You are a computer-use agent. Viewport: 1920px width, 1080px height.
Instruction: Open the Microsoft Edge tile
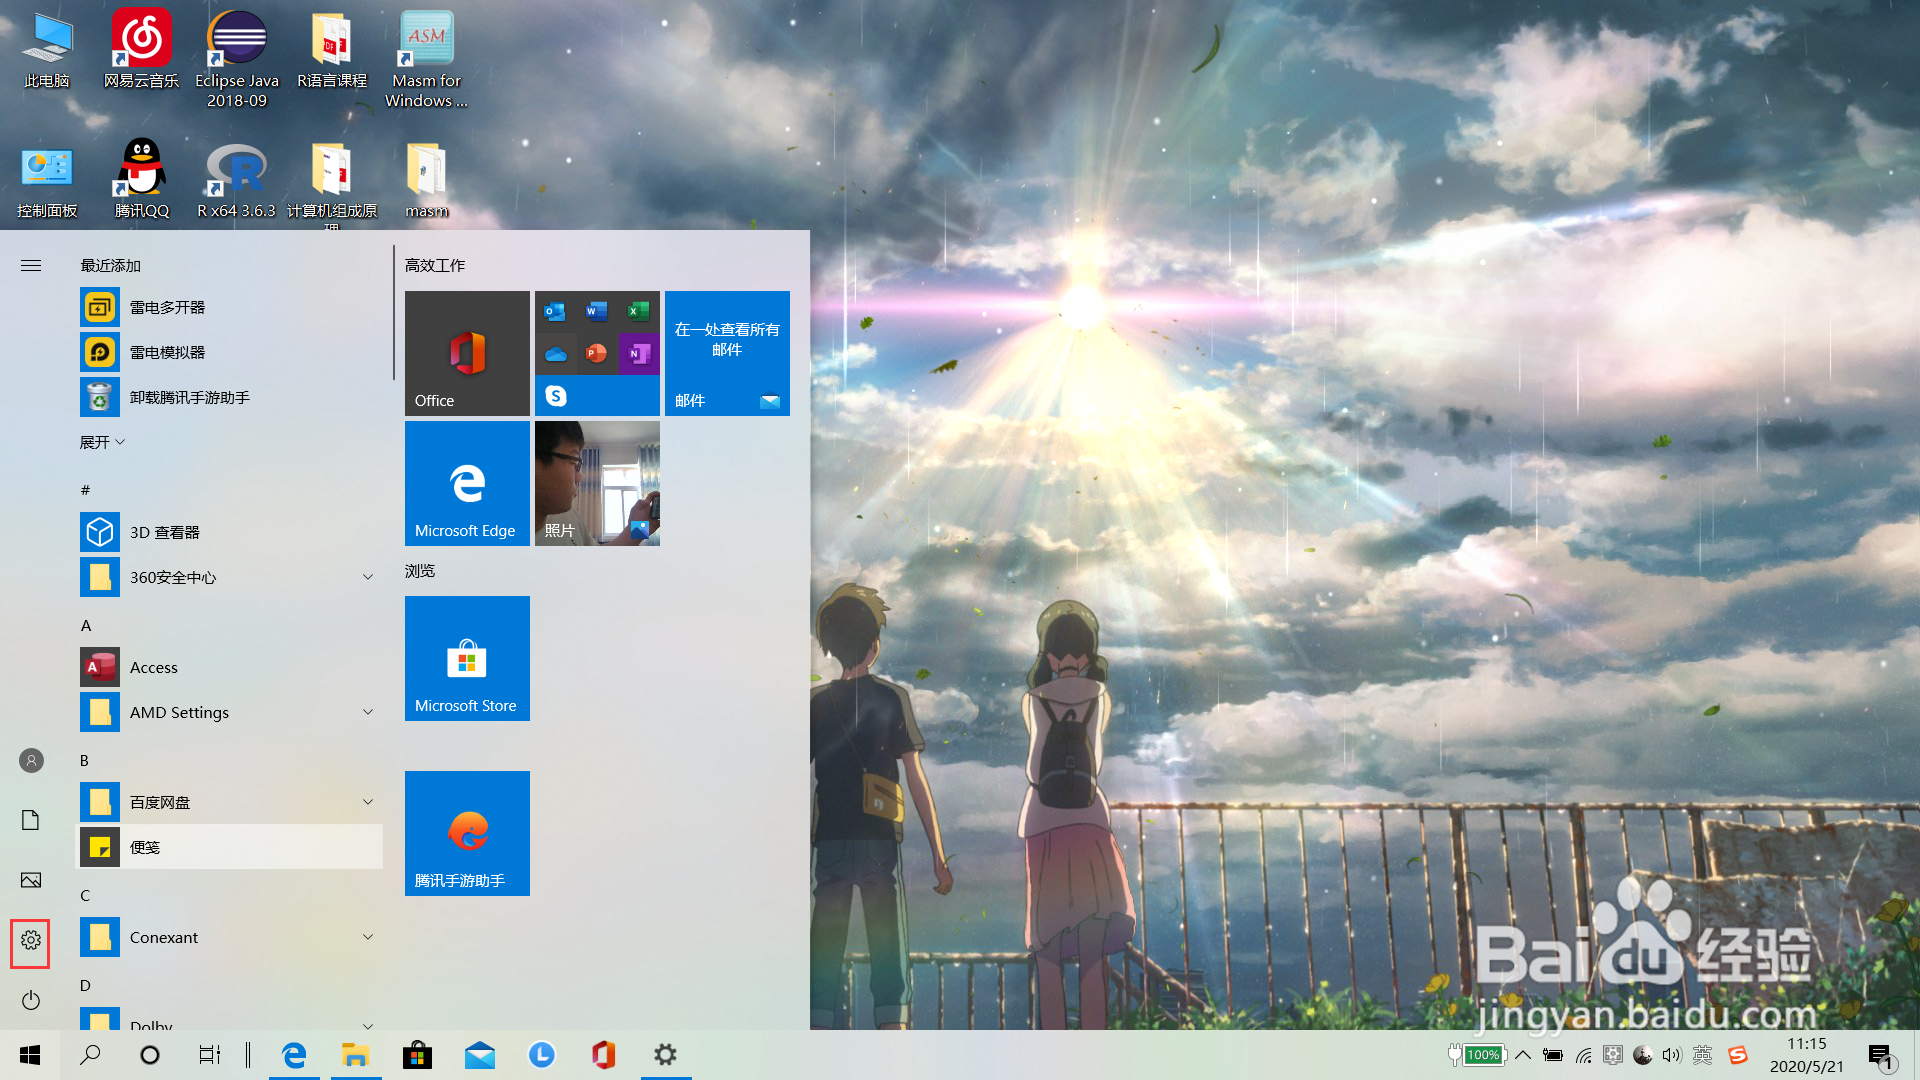click(x=467, y=483)
